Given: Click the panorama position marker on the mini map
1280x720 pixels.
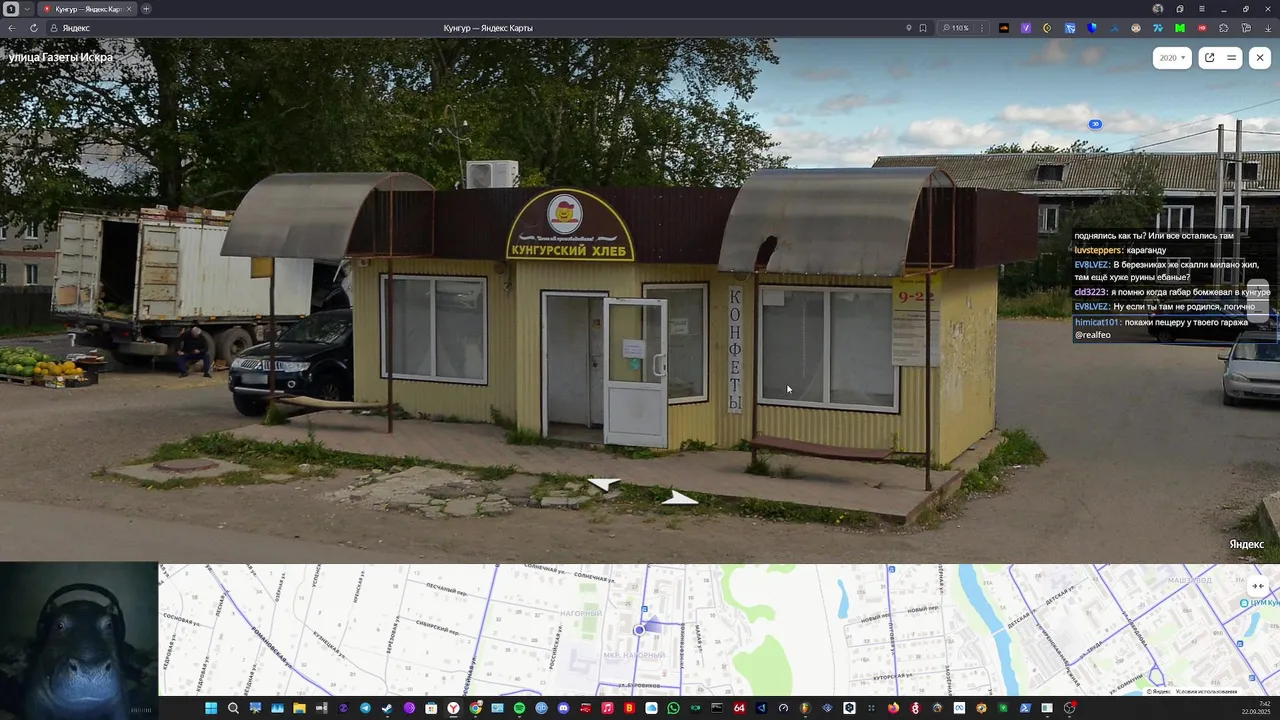Looking at the screenshot, I should click(639, 630).
